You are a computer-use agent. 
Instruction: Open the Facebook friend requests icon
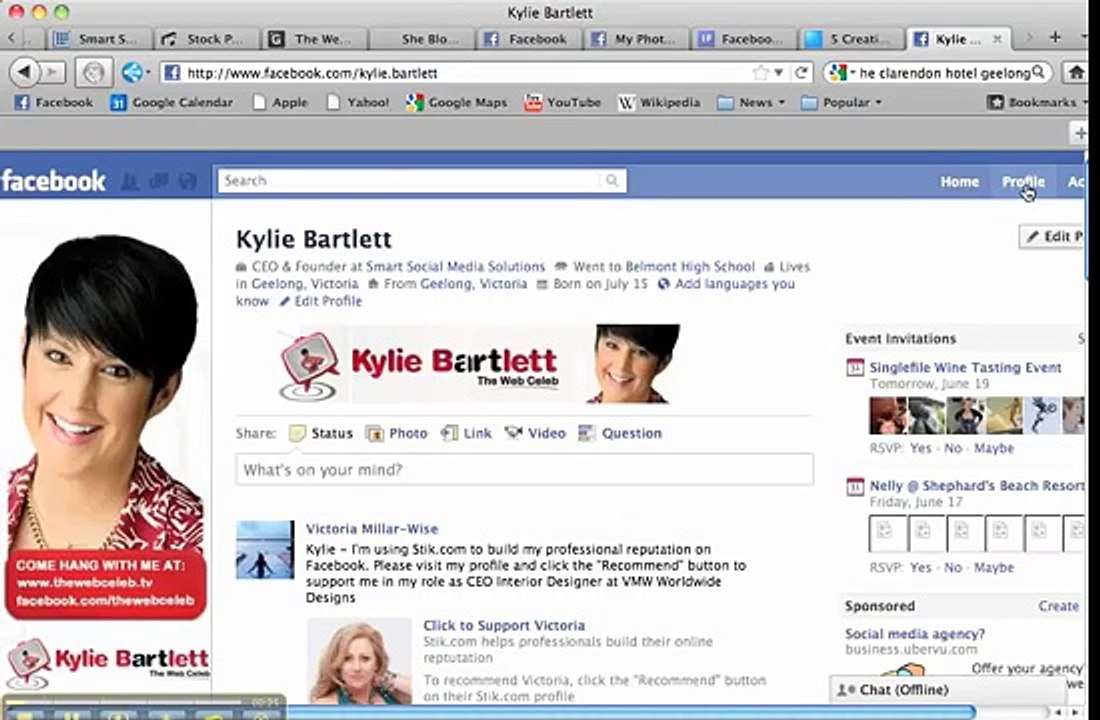pos(130,181)
